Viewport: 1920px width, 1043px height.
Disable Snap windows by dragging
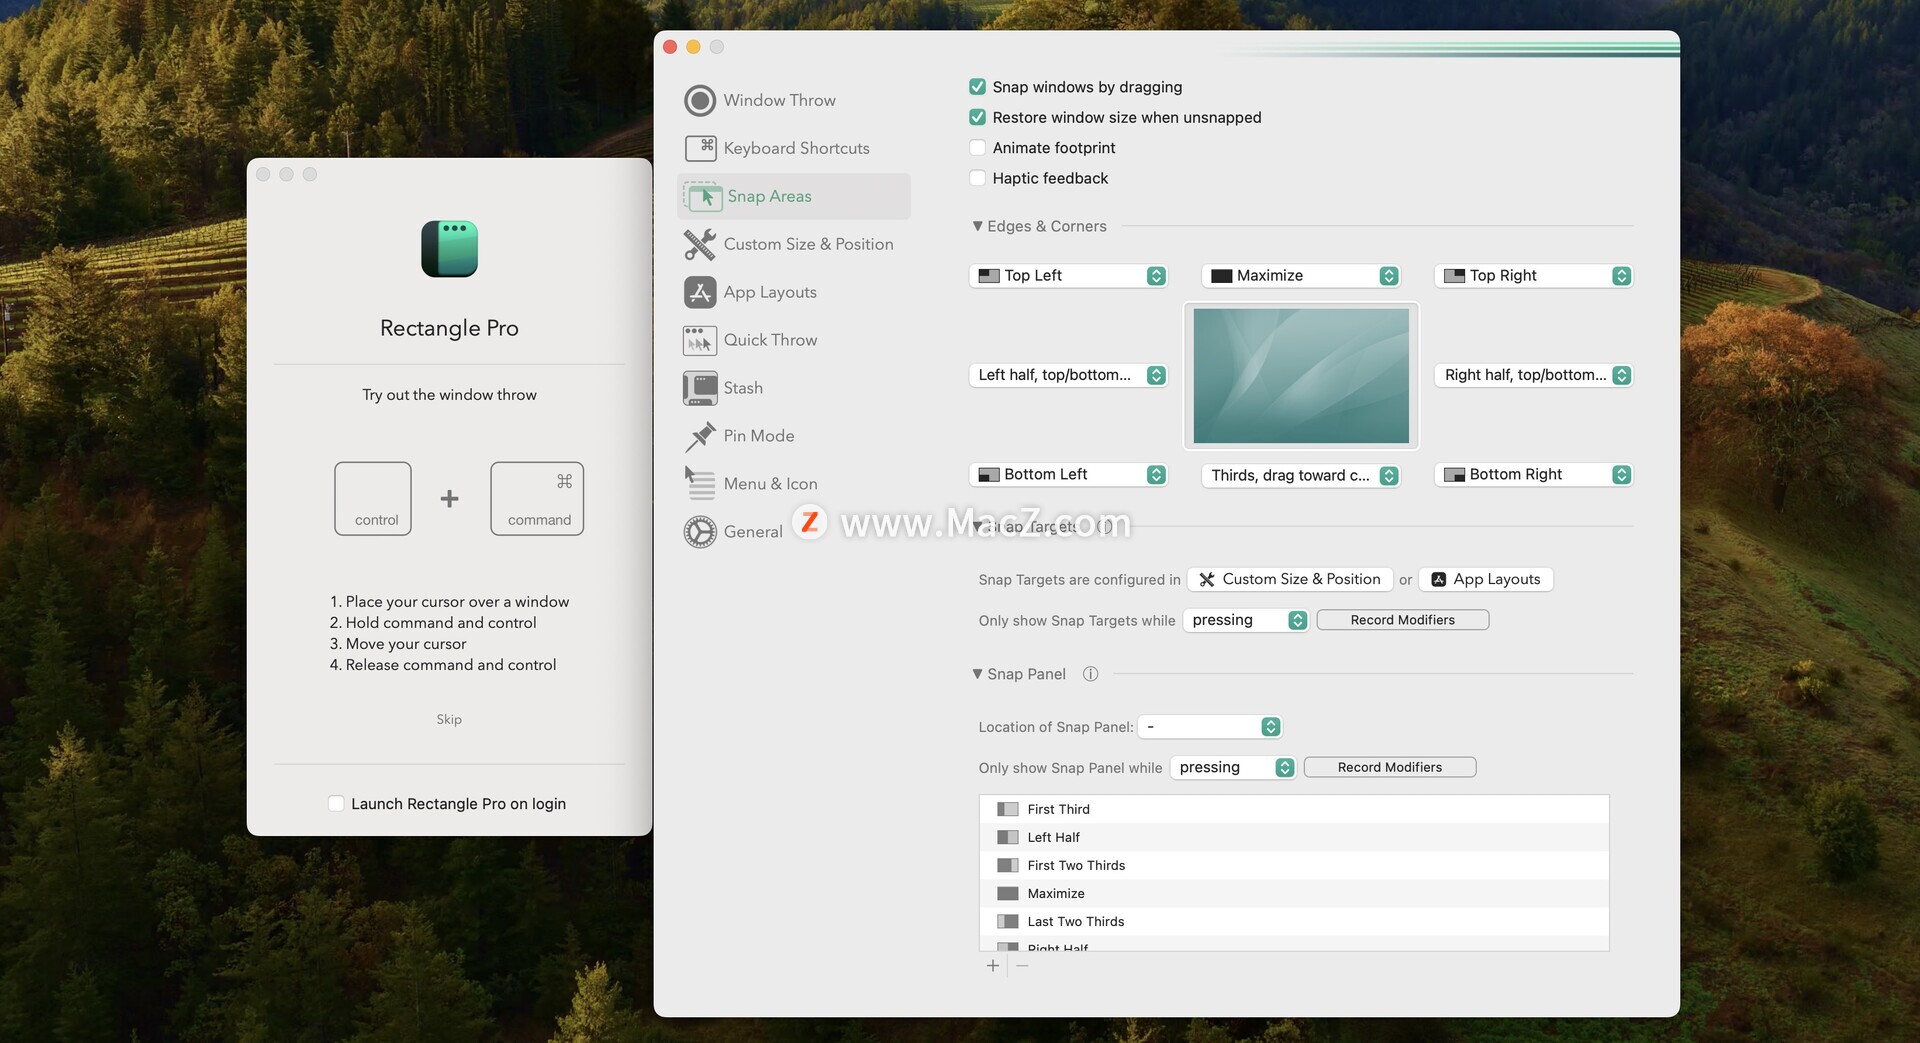[x=978, y=87]
